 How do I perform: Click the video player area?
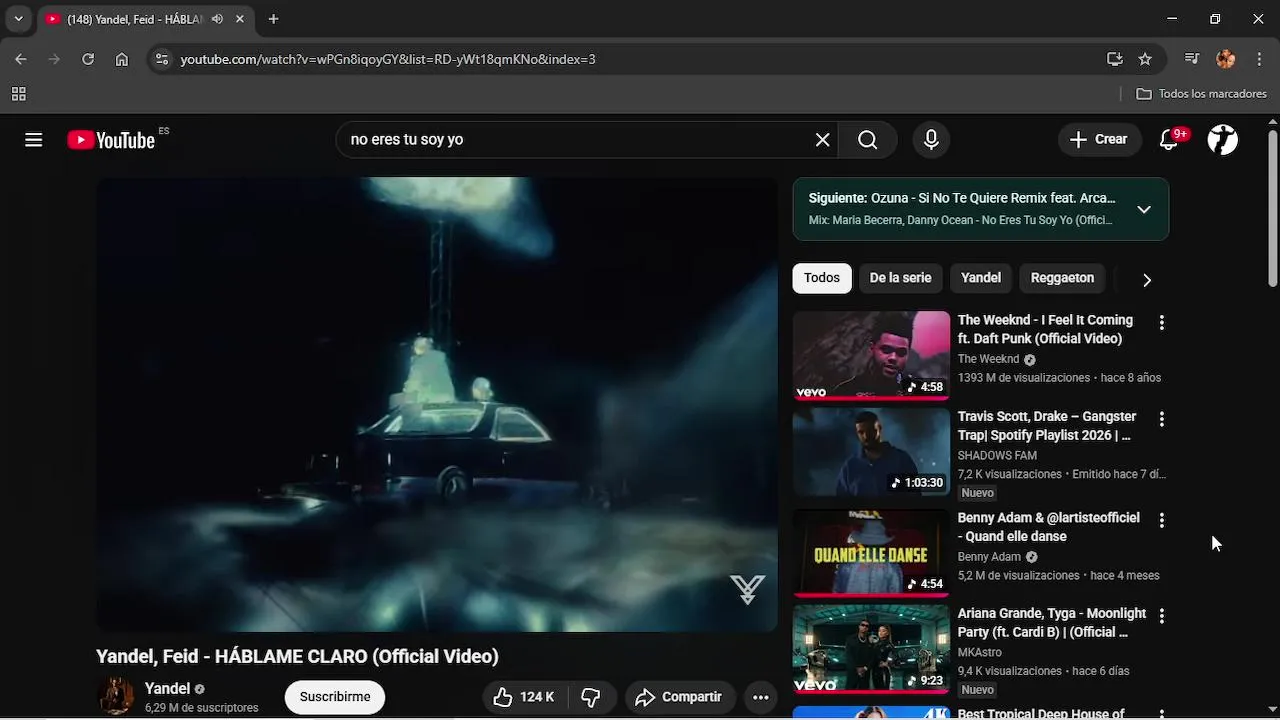pos(437,405)
